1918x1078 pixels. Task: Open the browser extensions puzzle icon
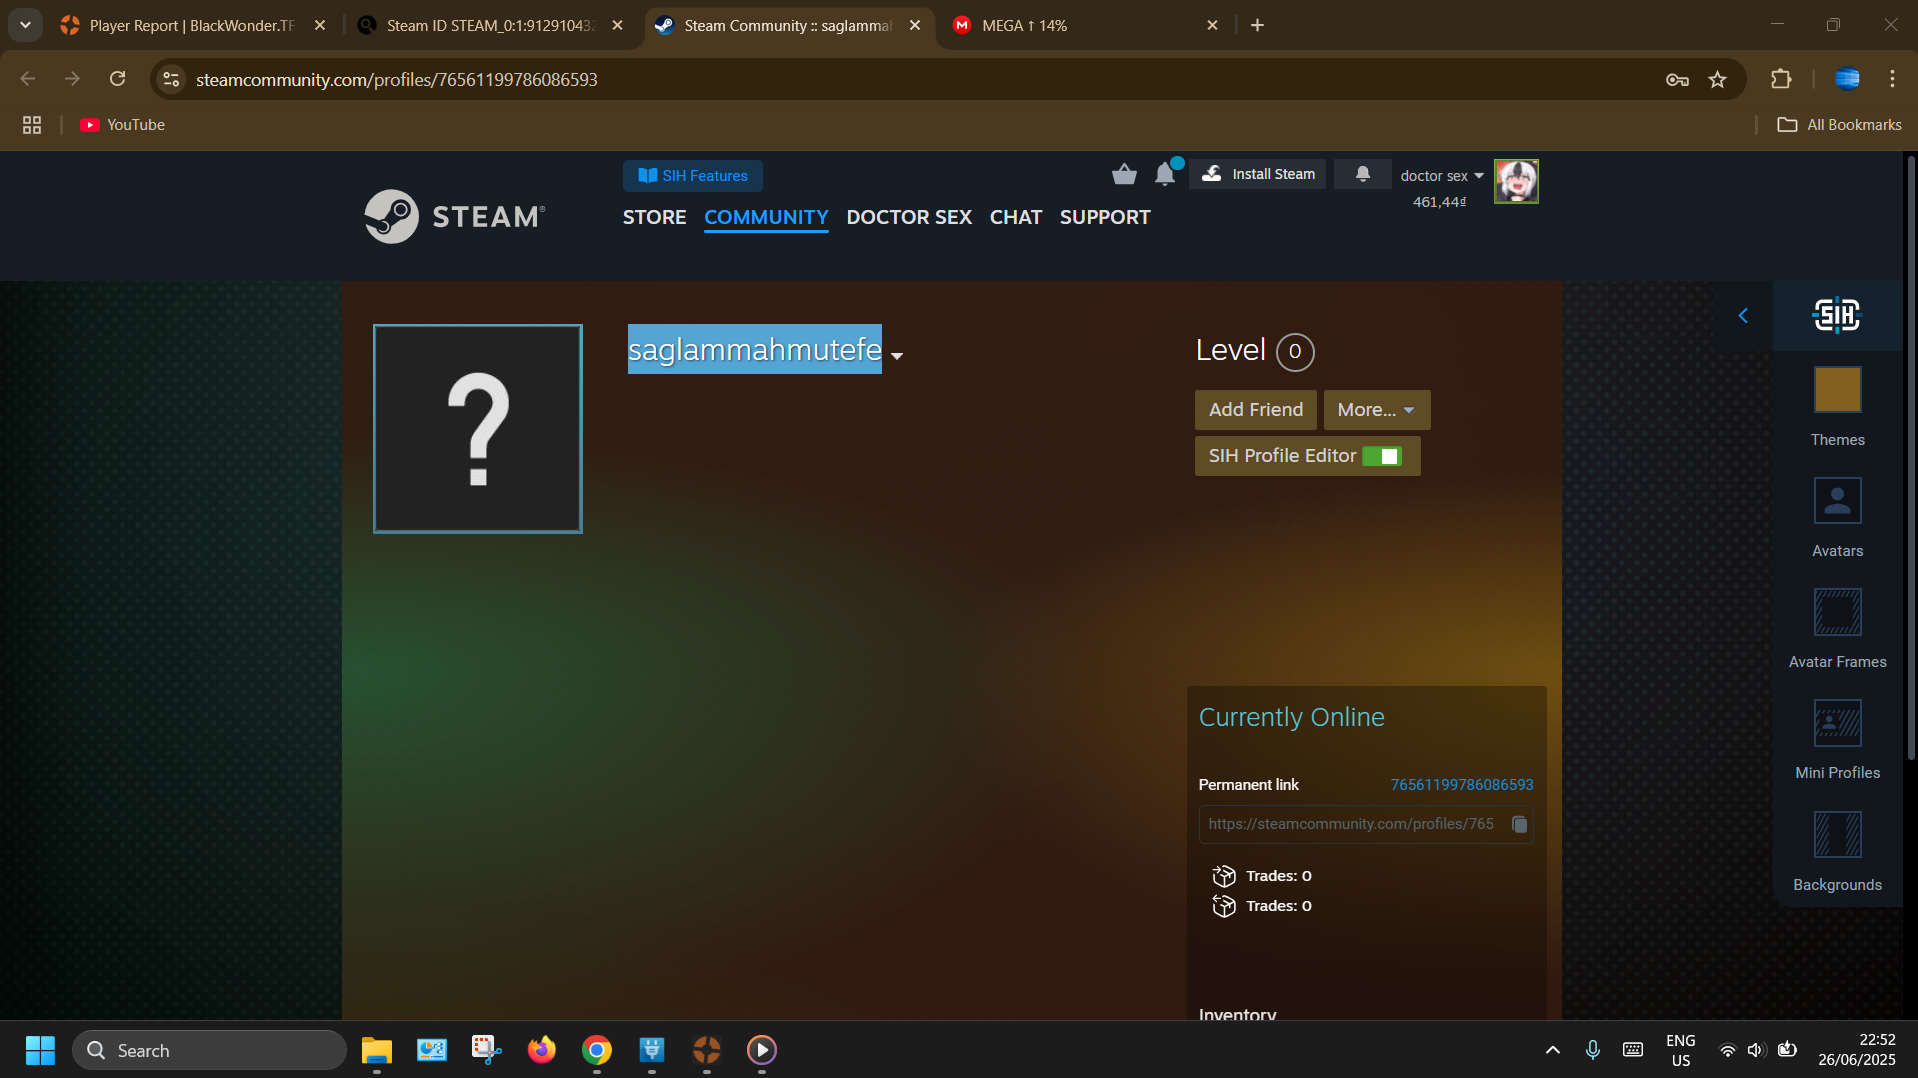coord(1781,79)
